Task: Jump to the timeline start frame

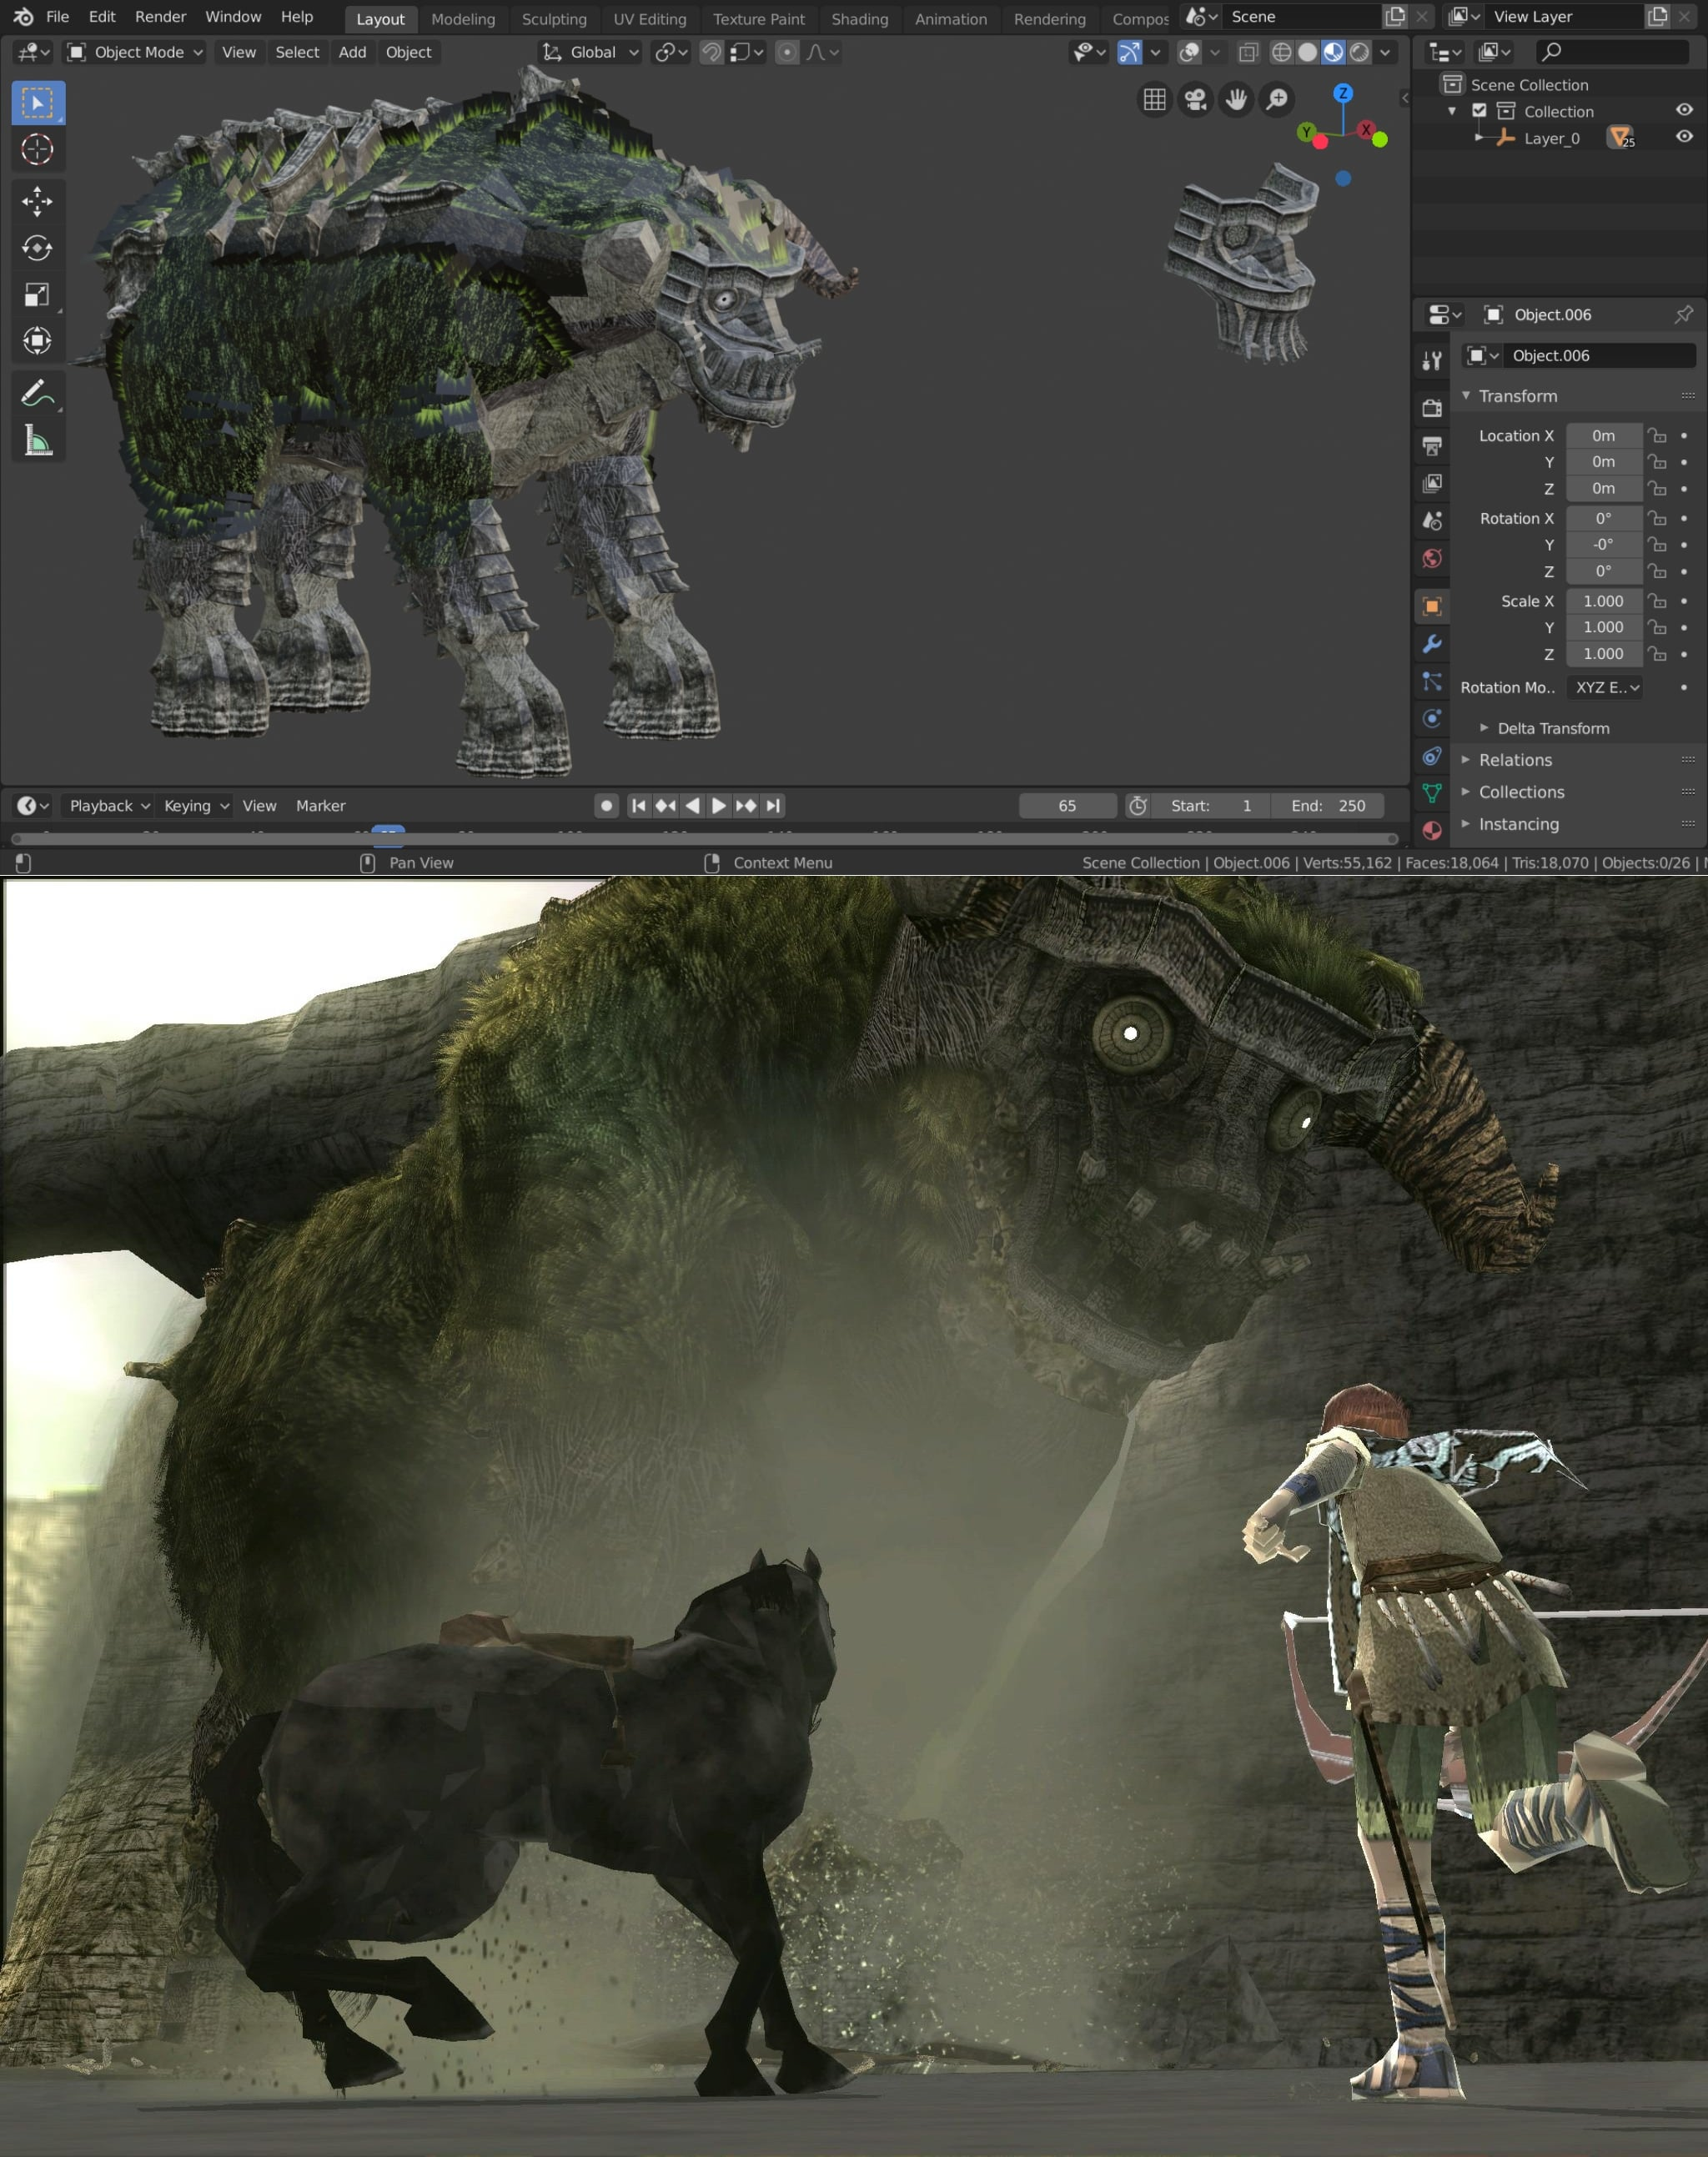Action: click(x=639, y=806)
